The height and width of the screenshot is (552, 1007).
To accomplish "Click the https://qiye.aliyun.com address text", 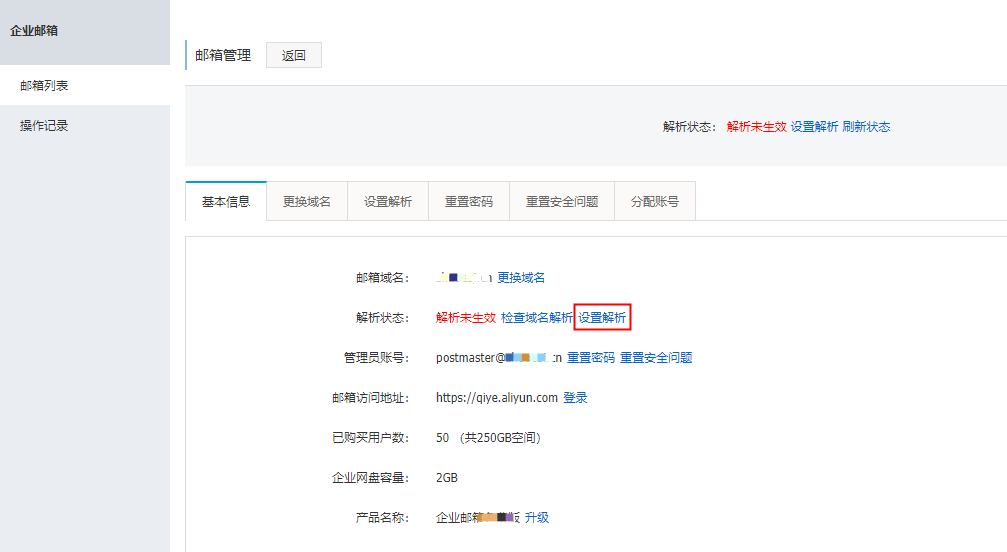I will (497, 398).
